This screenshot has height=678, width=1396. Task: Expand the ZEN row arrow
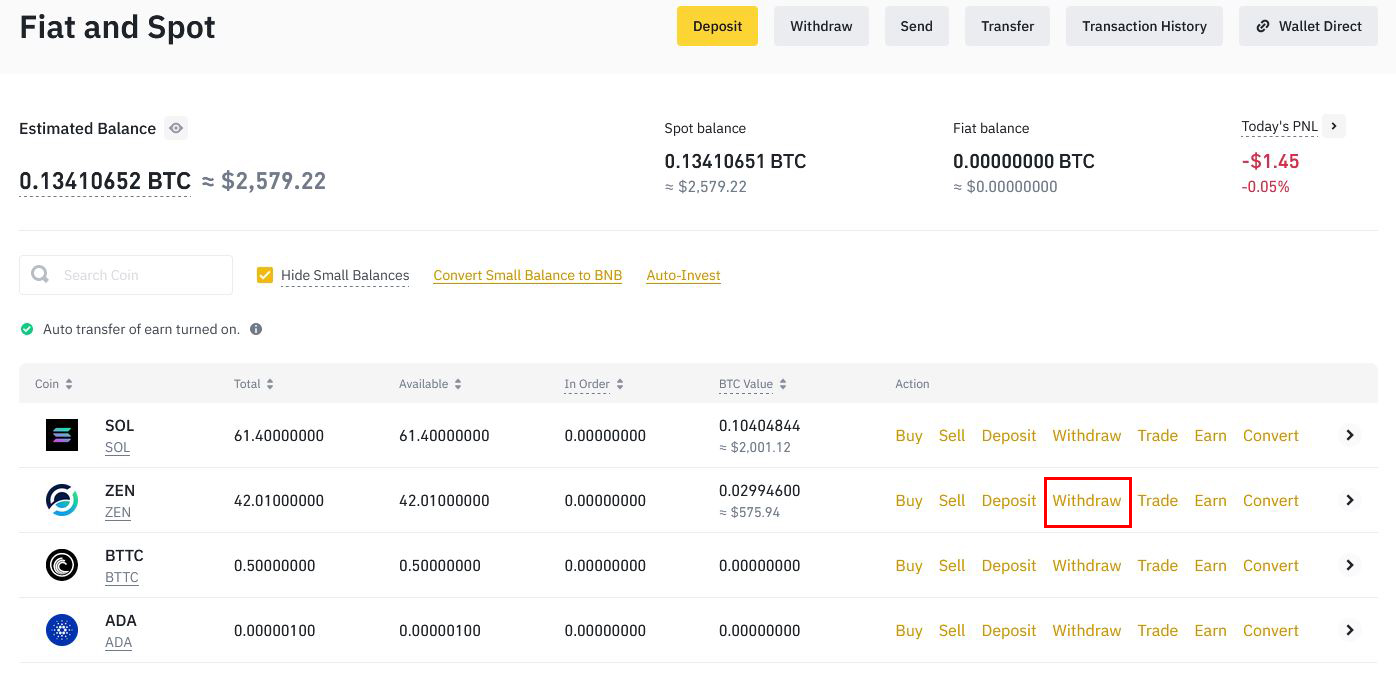[x=1349, y=500]
